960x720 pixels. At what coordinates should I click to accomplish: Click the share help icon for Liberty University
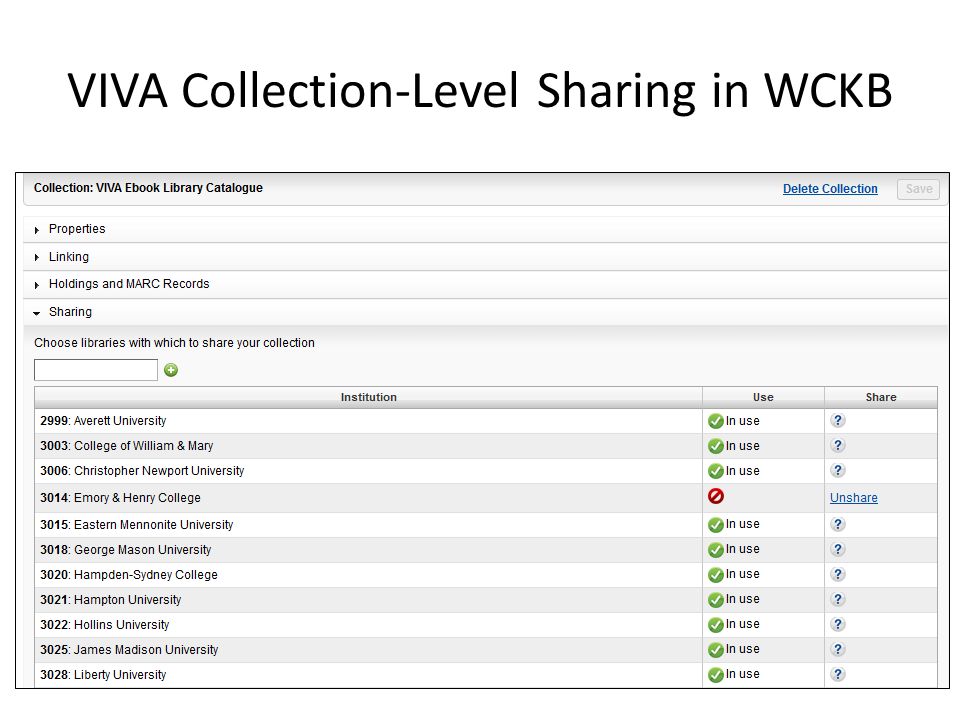point(838,674)
